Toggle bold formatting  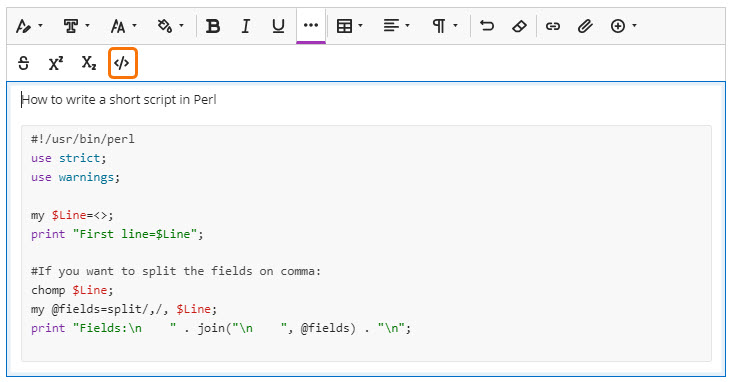tap(213, 26)
